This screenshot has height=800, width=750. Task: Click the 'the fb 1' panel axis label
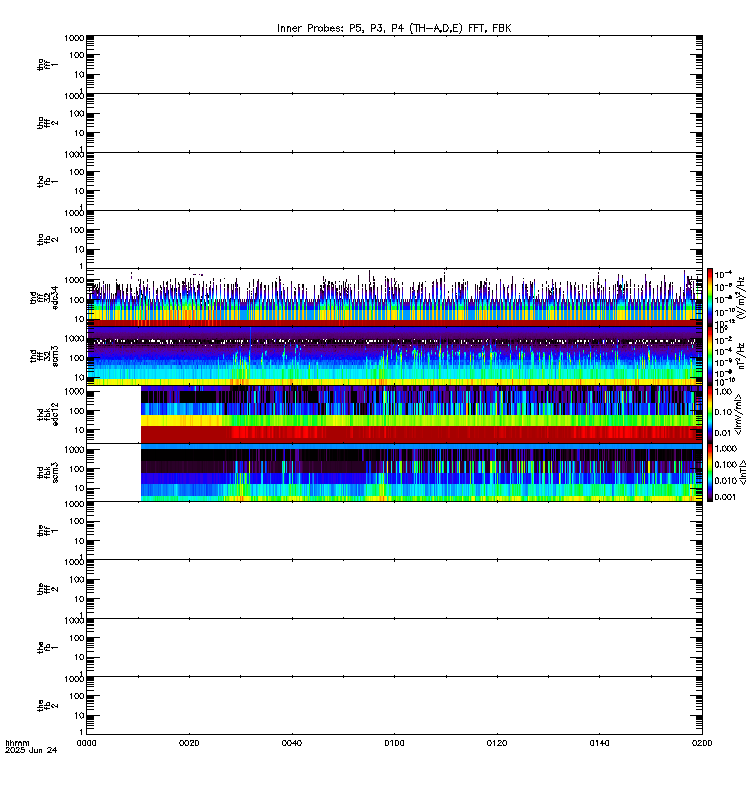47,647
